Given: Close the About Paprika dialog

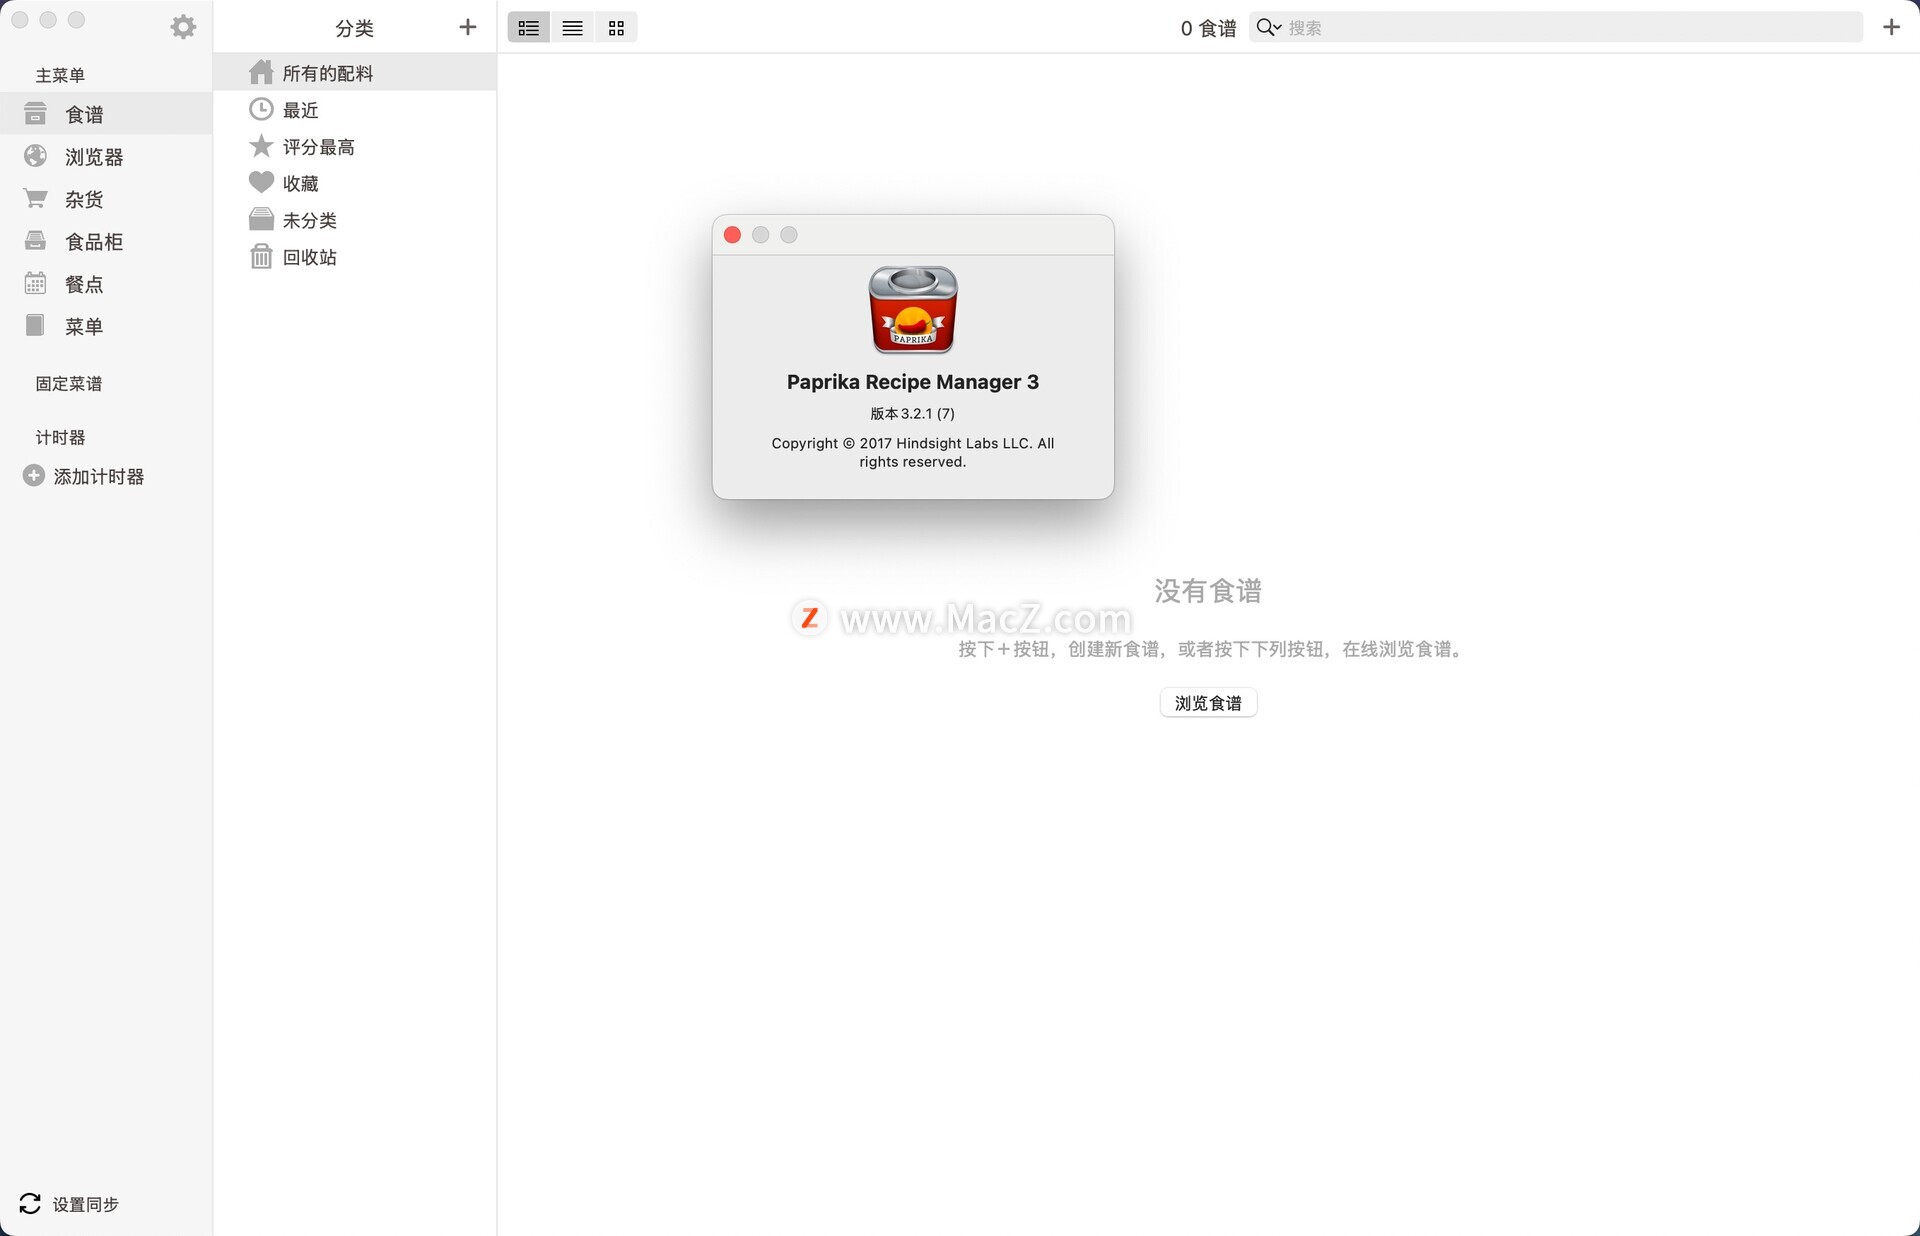Looking at the screenshot, I should (732, 235).
